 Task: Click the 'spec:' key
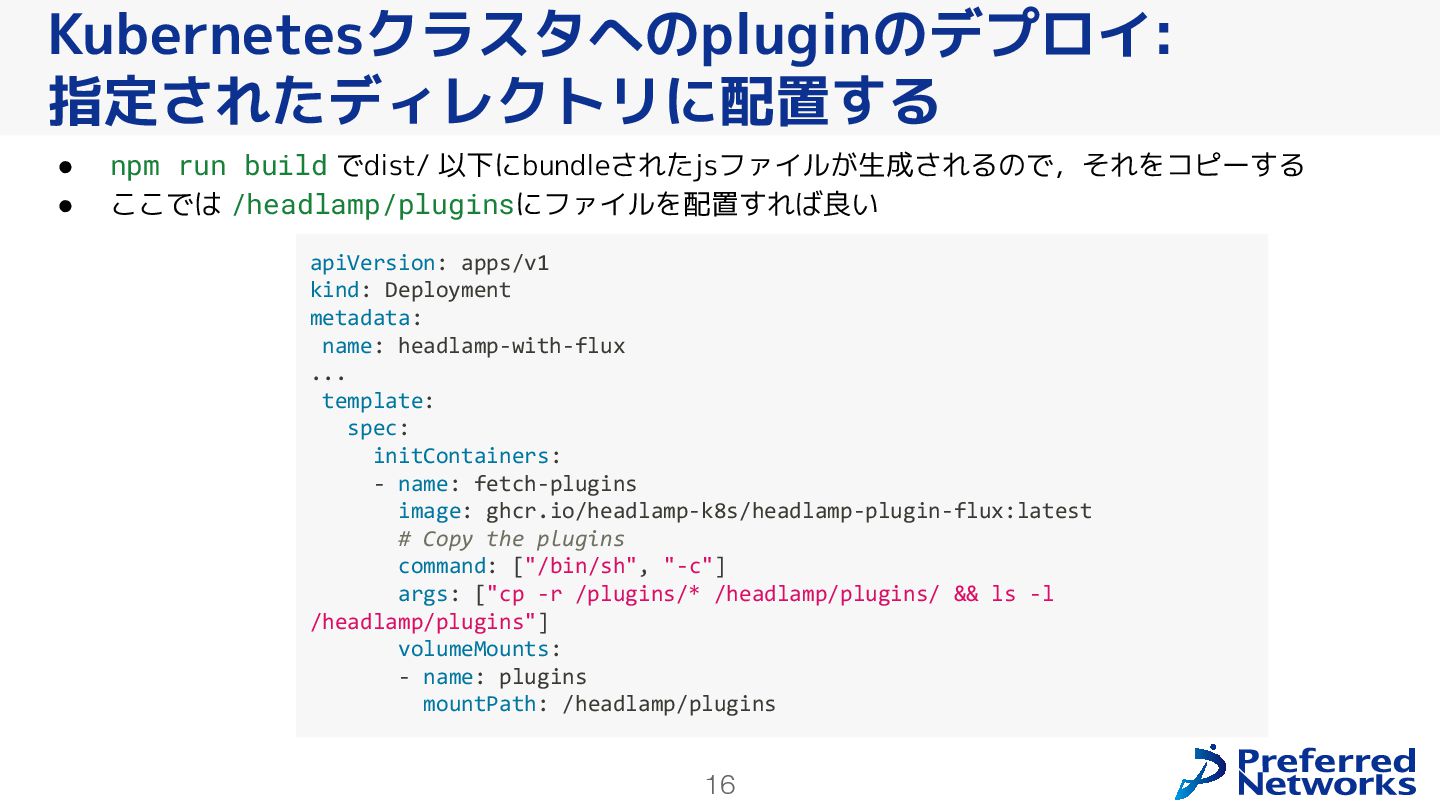[379, 428]
